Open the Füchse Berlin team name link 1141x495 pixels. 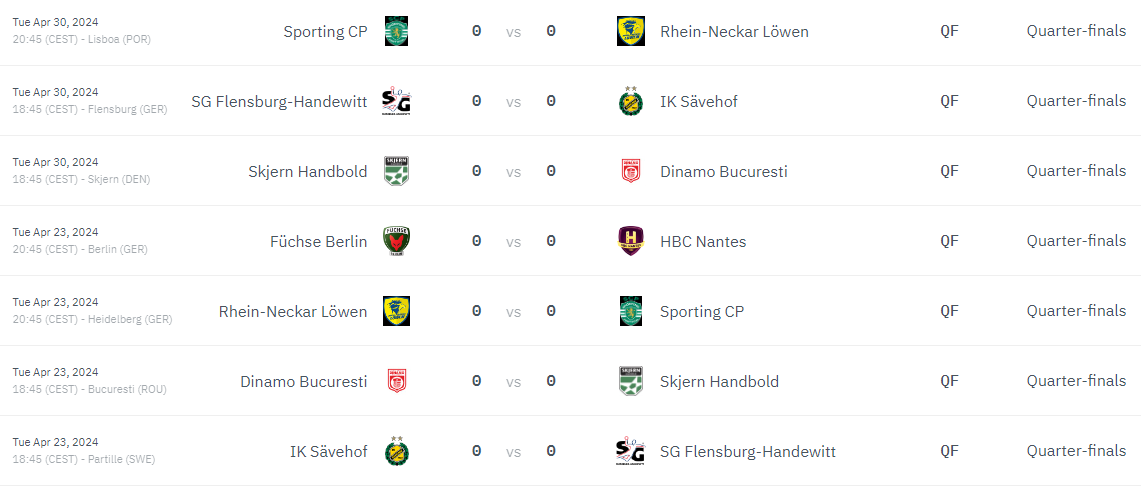pyautogui.click(x=318, y=241)
